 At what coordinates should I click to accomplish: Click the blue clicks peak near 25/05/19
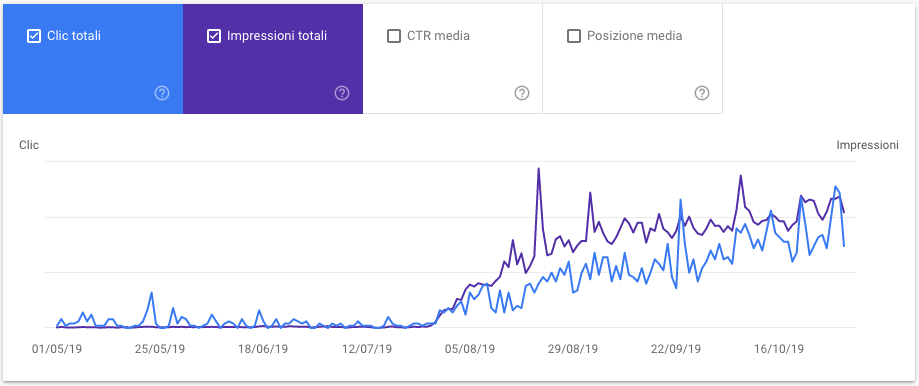[151, 293]
